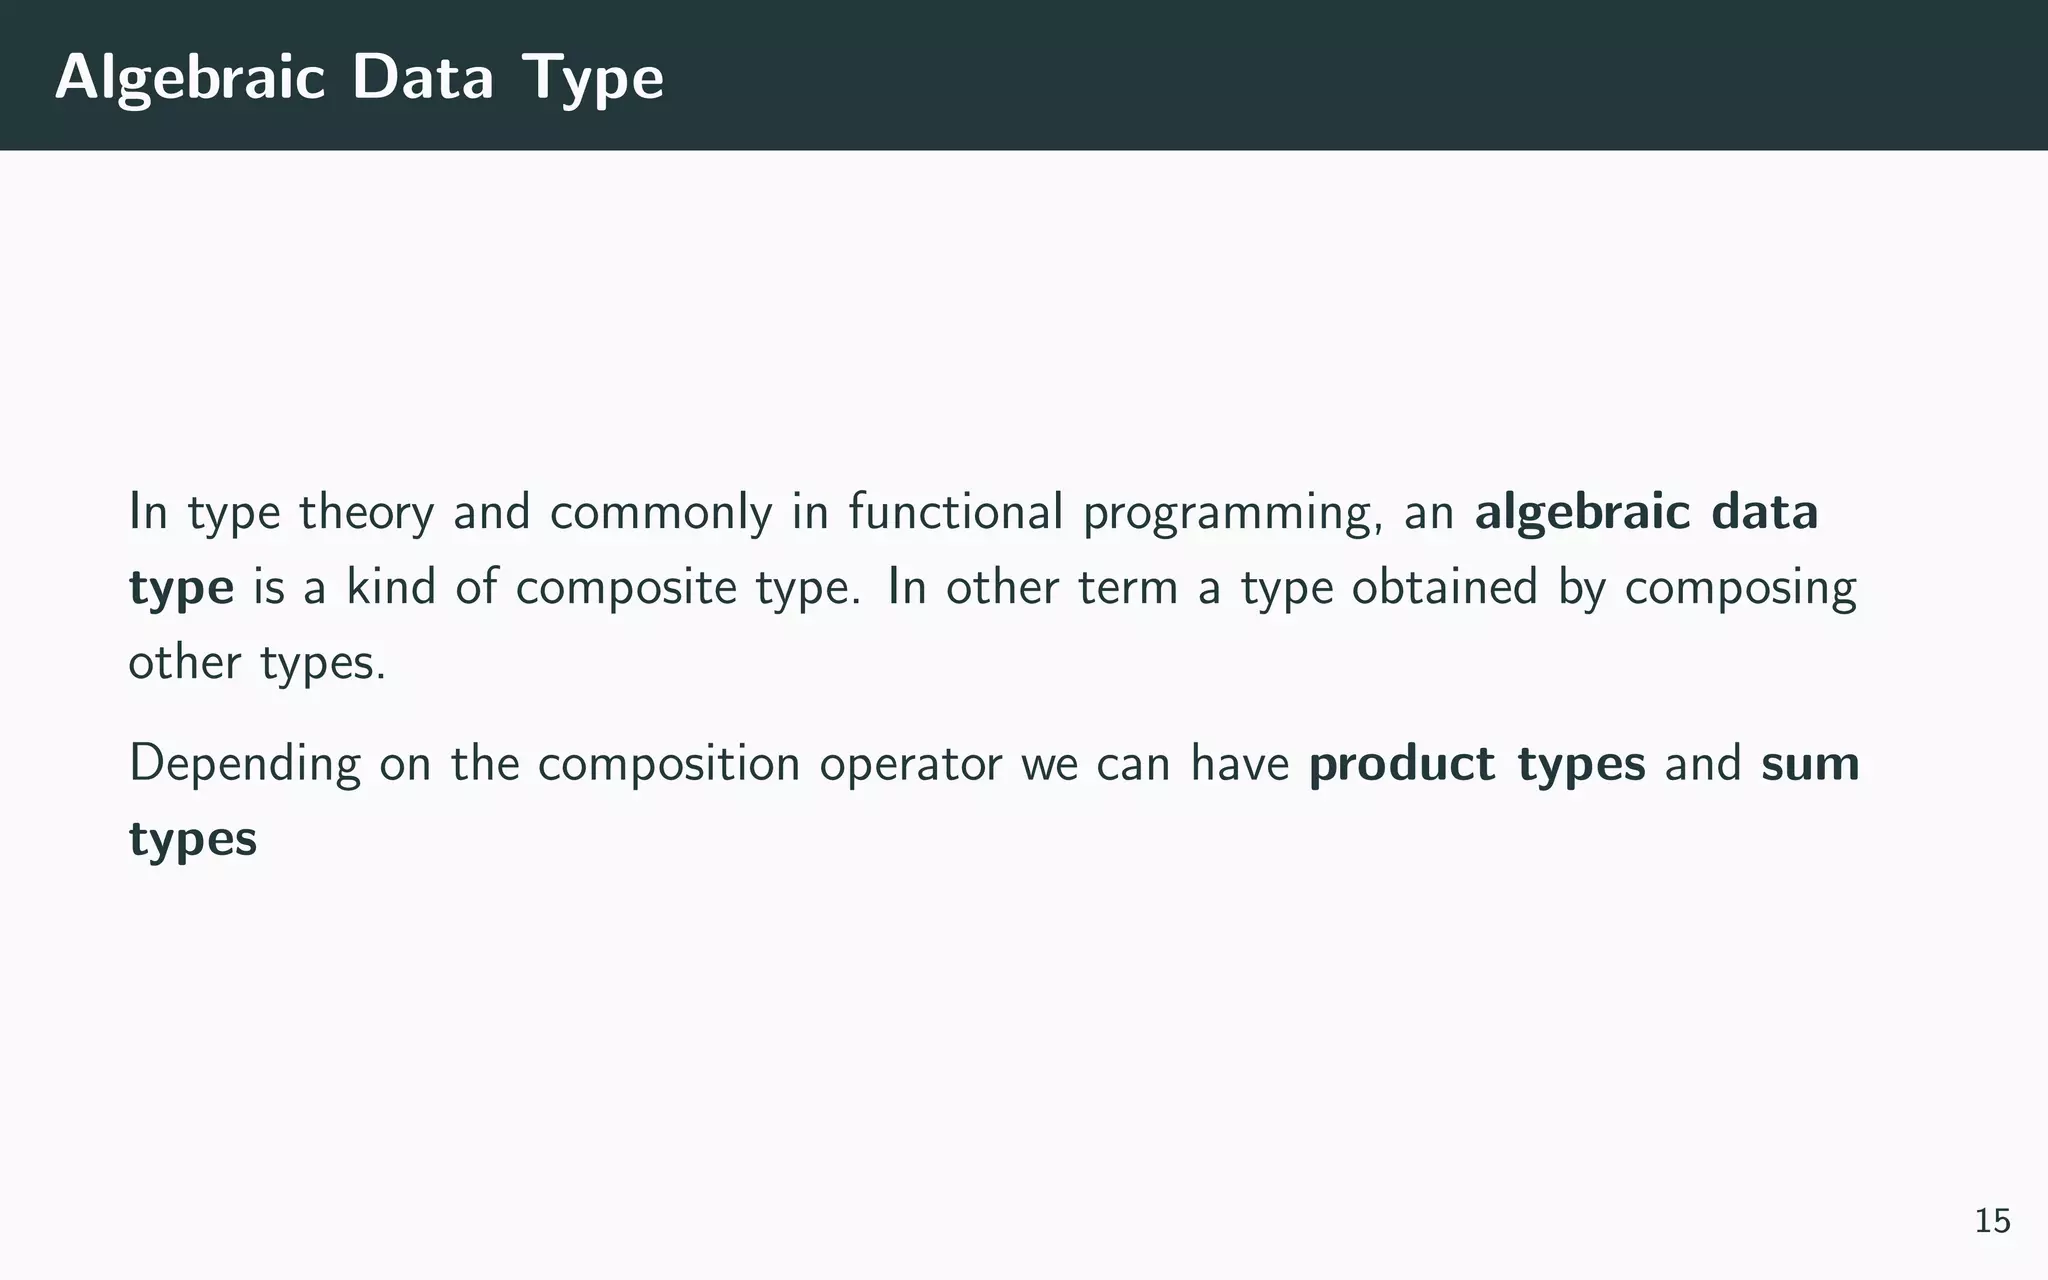Click the words composite type
The width and height of the screenshot is (2048, 1280).
tap(686, 587)
